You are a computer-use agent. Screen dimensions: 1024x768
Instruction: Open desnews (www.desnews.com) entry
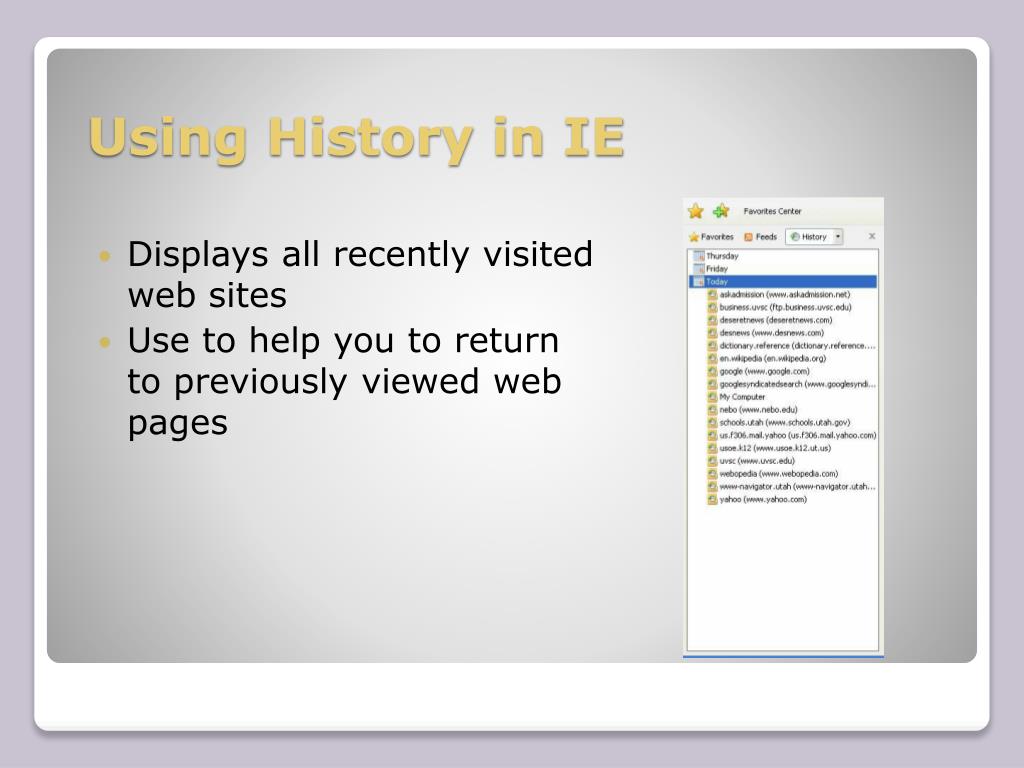point(766,332)
